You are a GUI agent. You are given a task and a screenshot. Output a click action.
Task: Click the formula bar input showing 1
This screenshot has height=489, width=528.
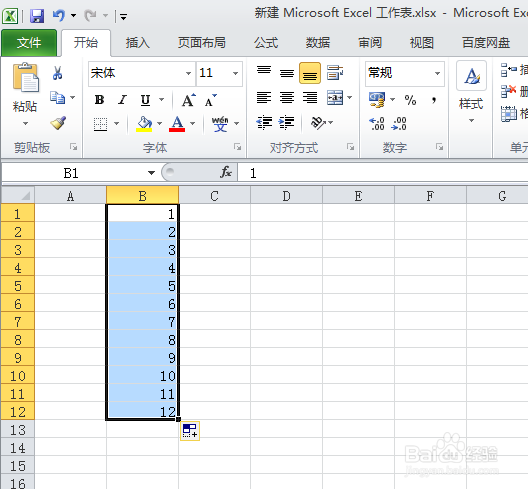tap(383, 173)
